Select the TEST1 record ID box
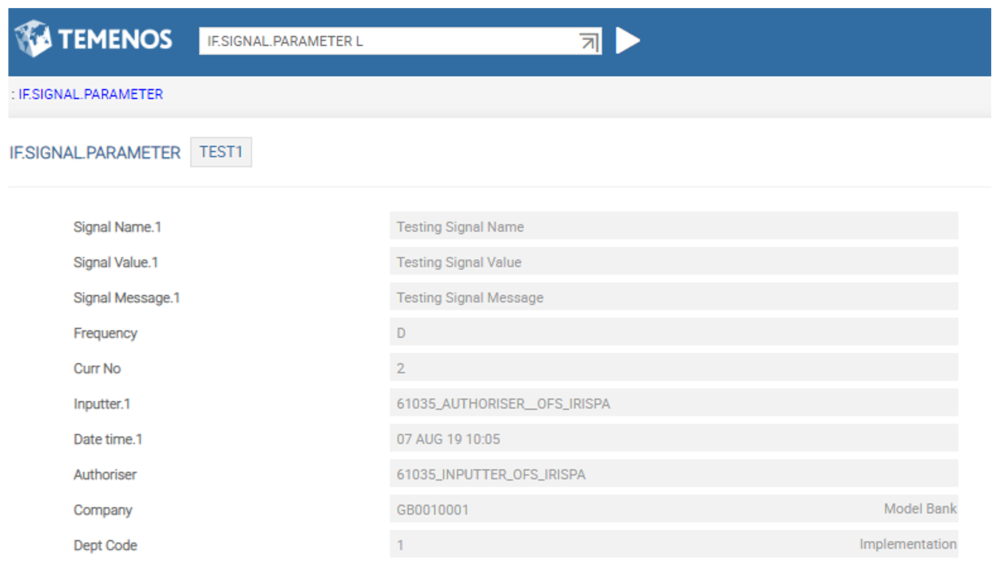The width and height of the screenshot is (1005, 570). pos(221,152)
